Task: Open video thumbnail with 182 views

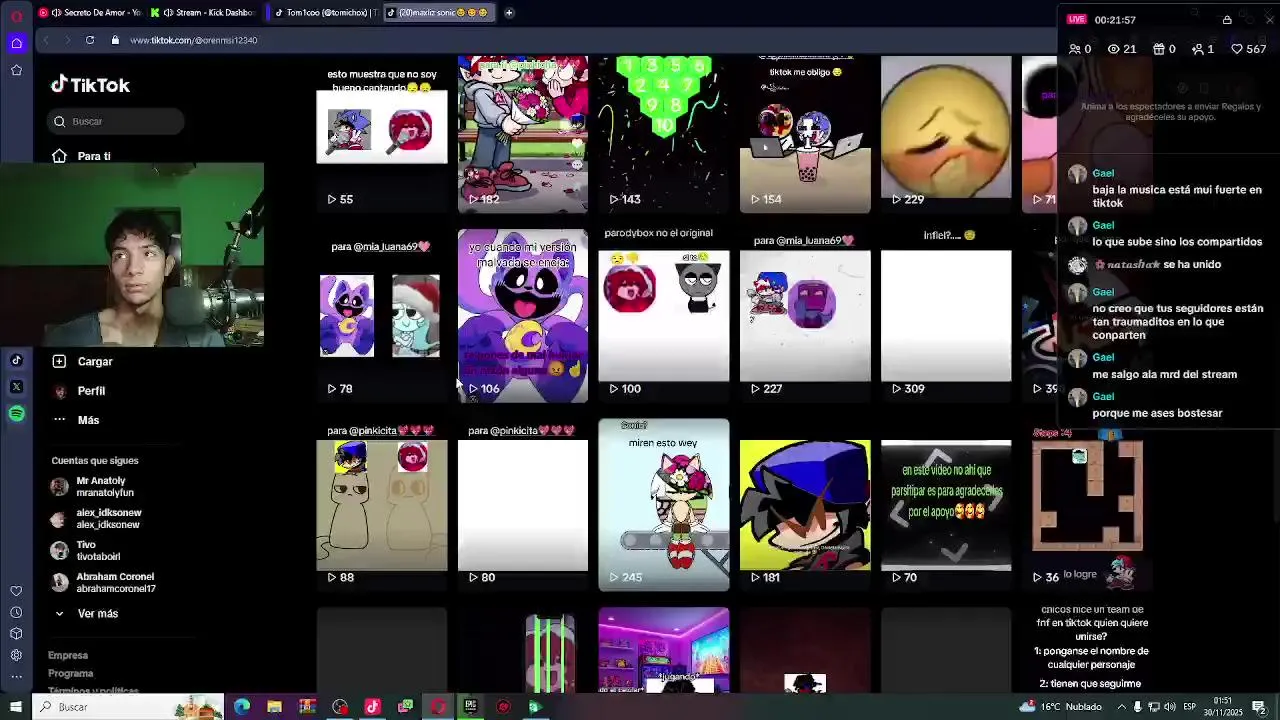Action: (523, 134)
